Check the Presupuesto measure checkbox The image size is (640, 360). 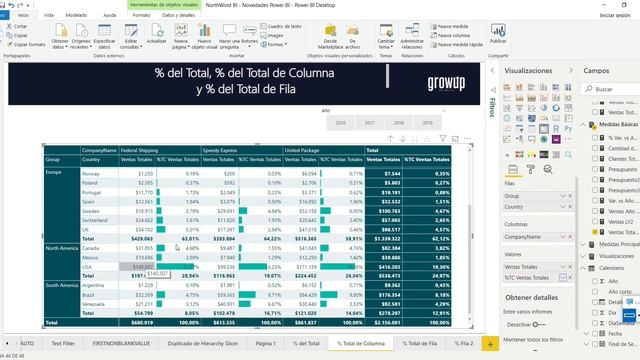pos(595,169)
